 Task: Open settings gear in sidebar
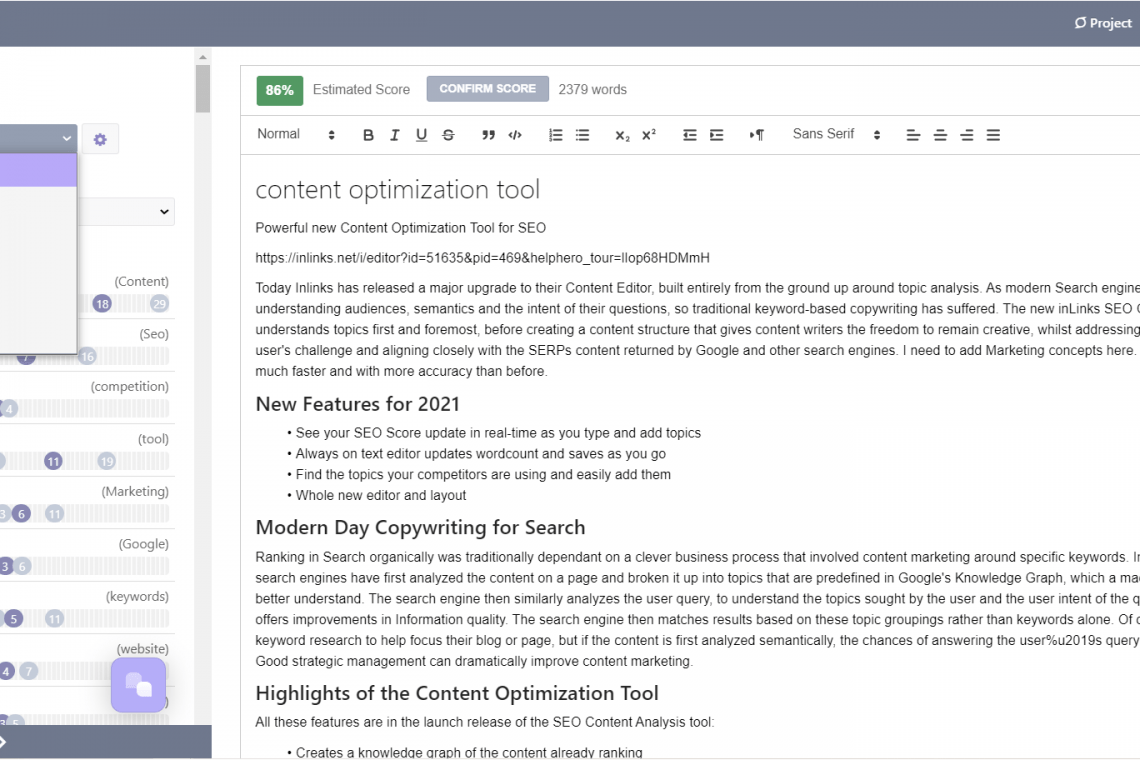[x=100, y=139]
